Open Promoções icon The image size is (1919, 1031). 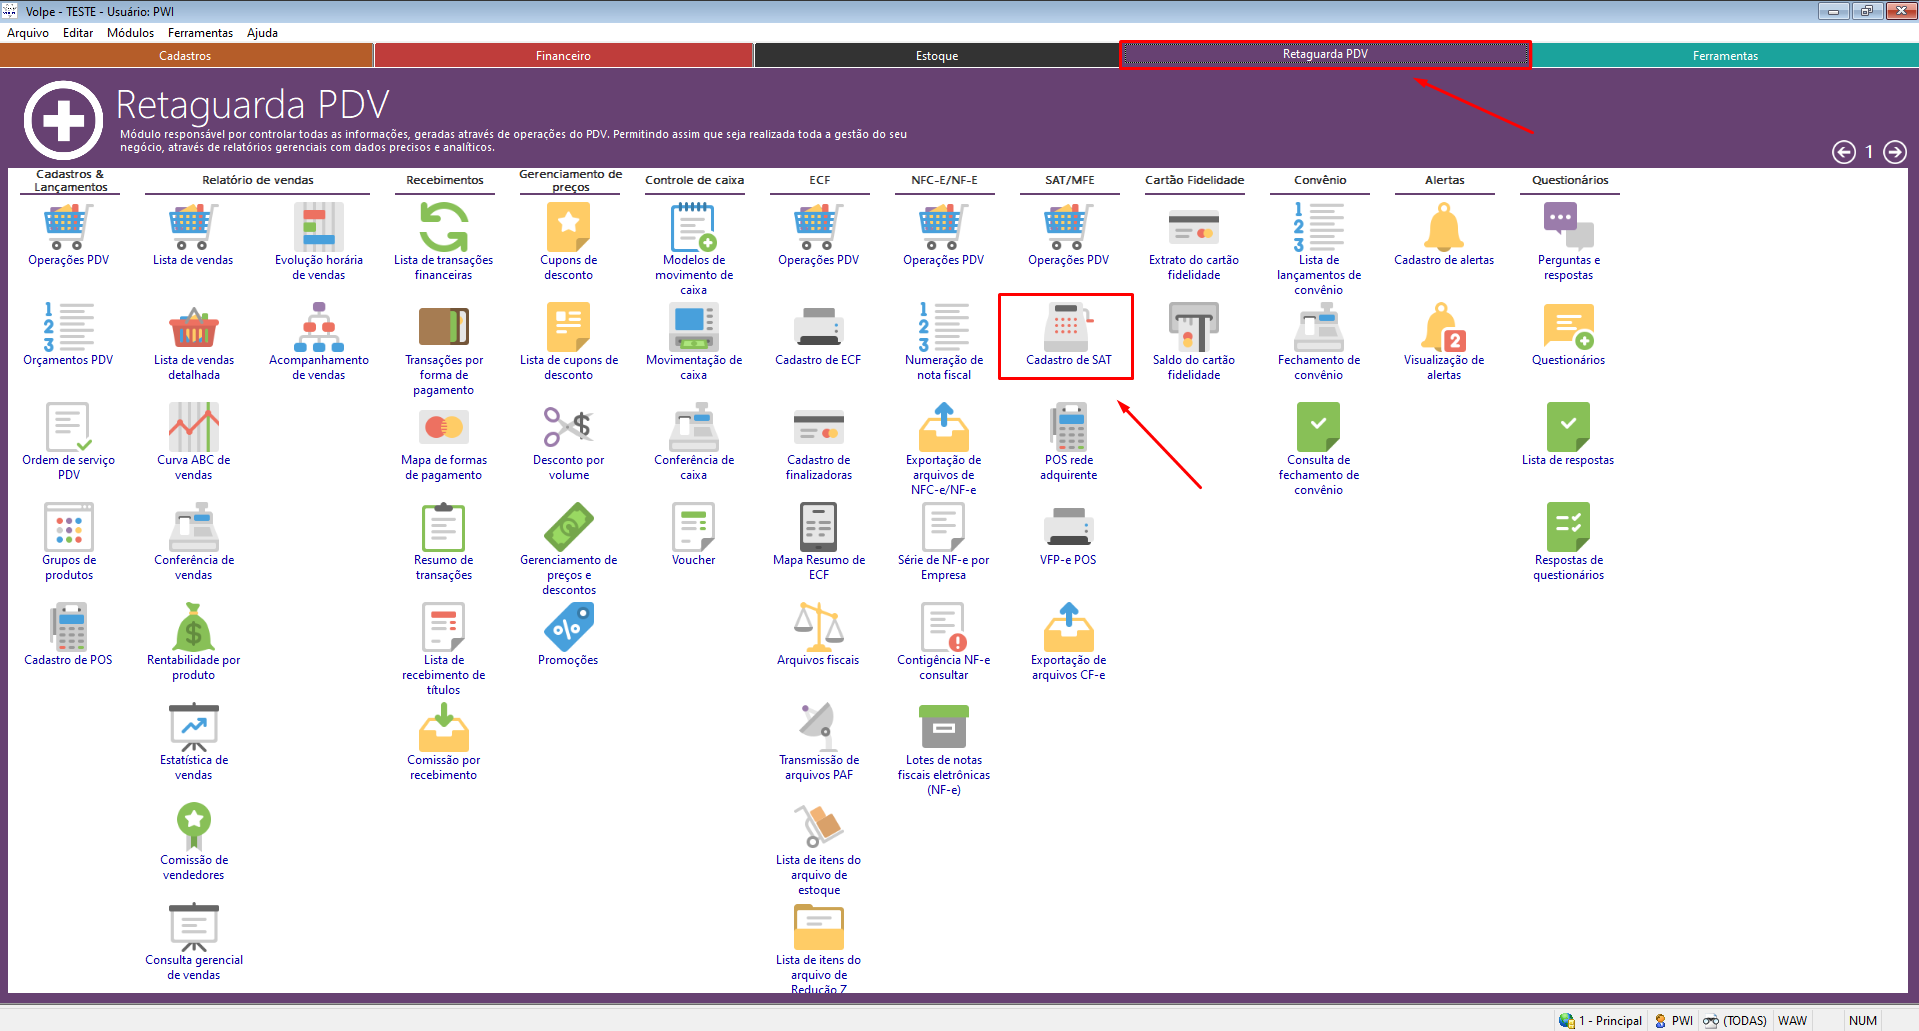[x=569, y=635]
